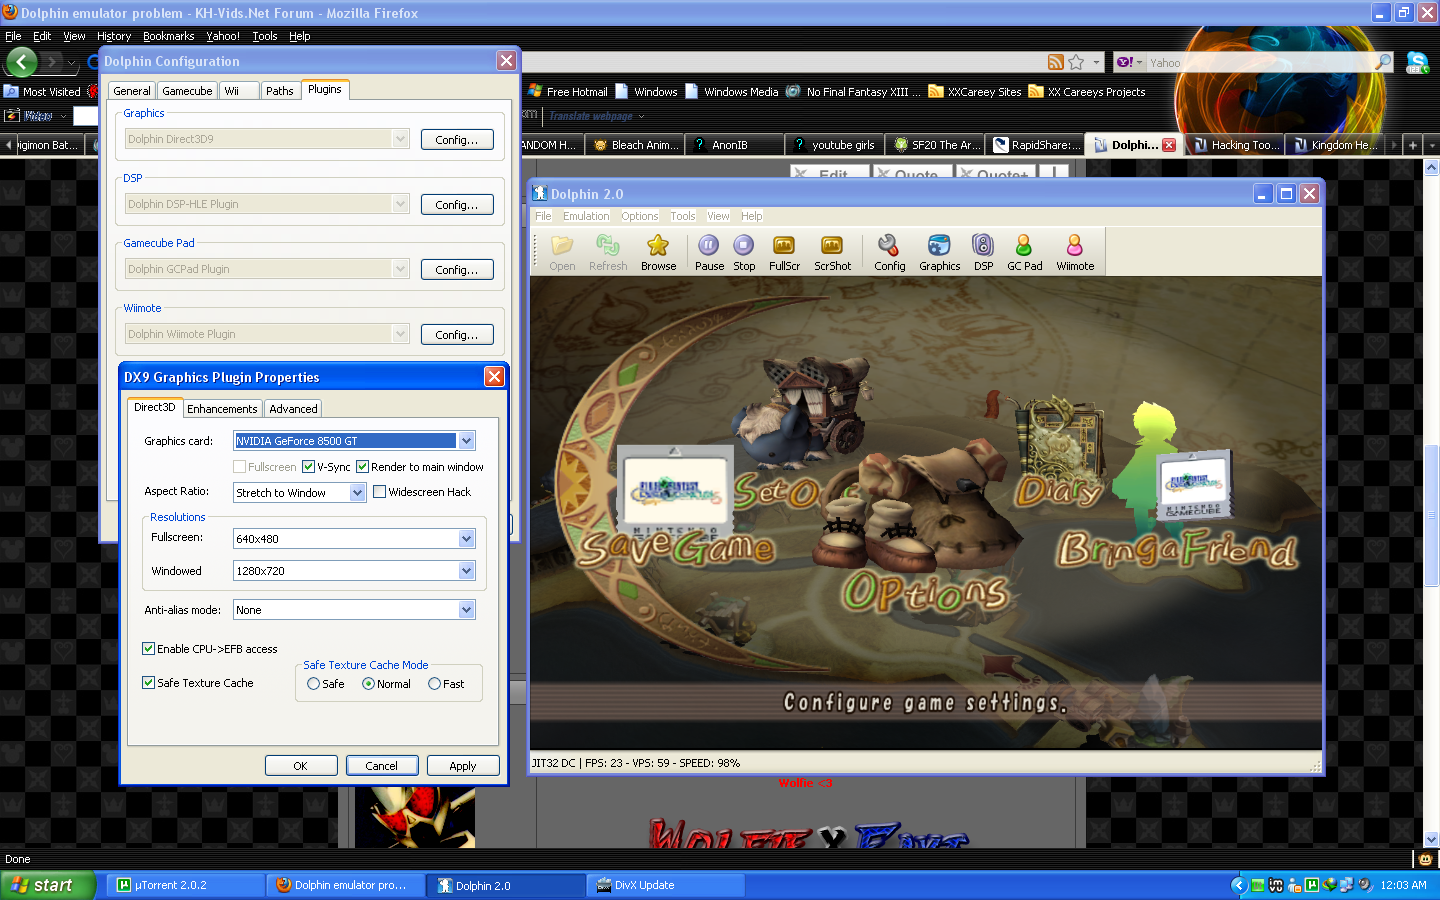Click Config button for Wiimote plugin
Image resolution: width=1440 pixels, height=900 pixels.
[457, 335]
